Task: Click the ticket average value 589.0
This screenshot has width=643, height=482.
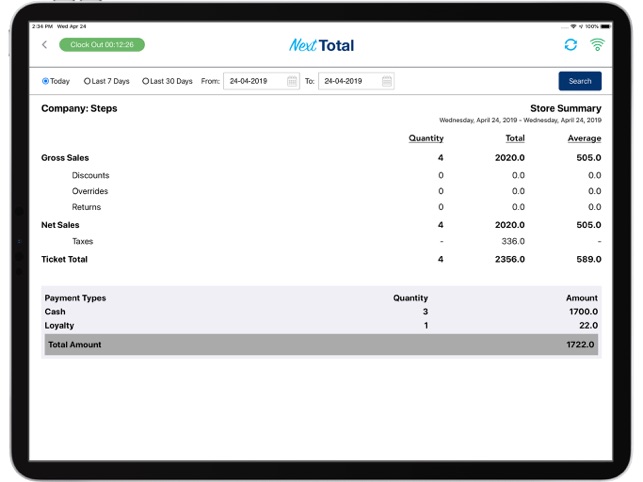Action: tap(589, 259)
